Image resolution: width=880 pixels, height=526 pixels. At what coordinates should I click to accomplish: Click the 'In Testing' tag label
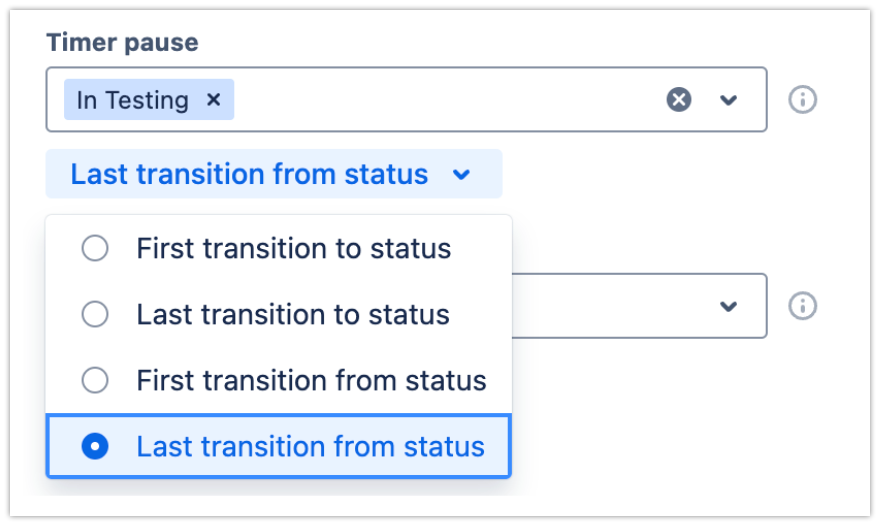pyautogui.click(x=132, y=100)
